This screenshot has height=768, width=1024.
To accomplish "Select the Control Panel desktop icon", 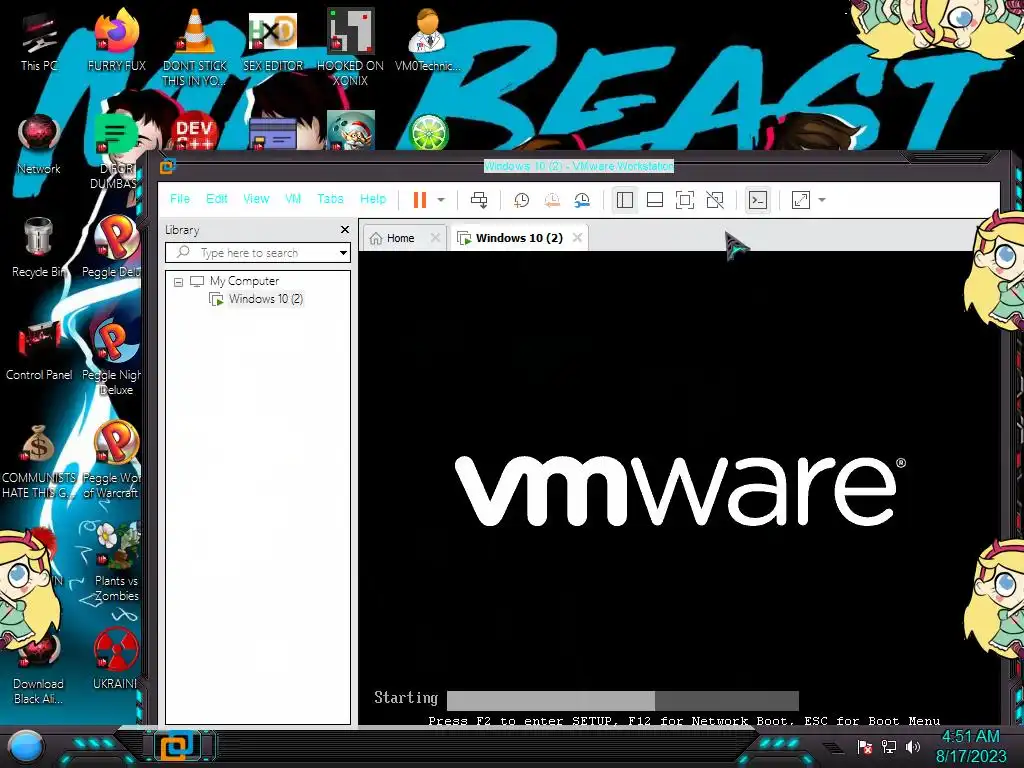I will point(39,350).
